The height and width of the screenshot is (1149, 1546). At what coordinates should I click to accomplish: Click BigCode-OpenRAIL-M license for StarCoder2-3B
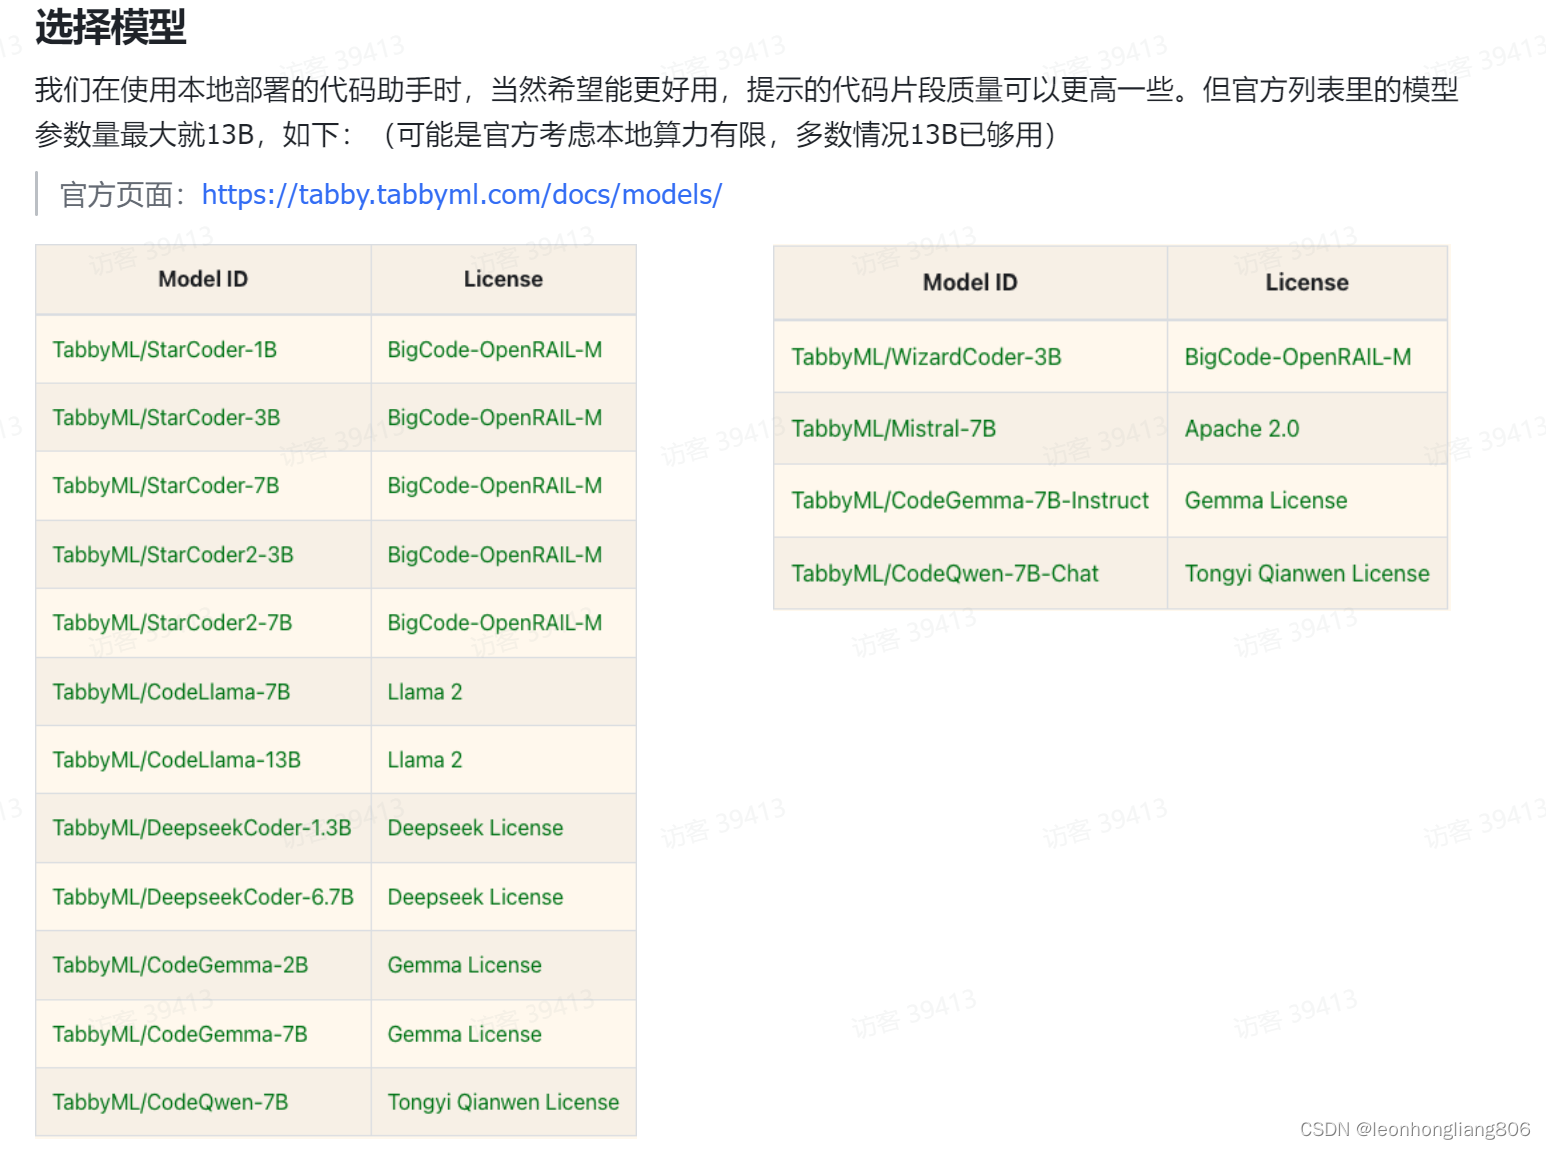tap(495, 555)
